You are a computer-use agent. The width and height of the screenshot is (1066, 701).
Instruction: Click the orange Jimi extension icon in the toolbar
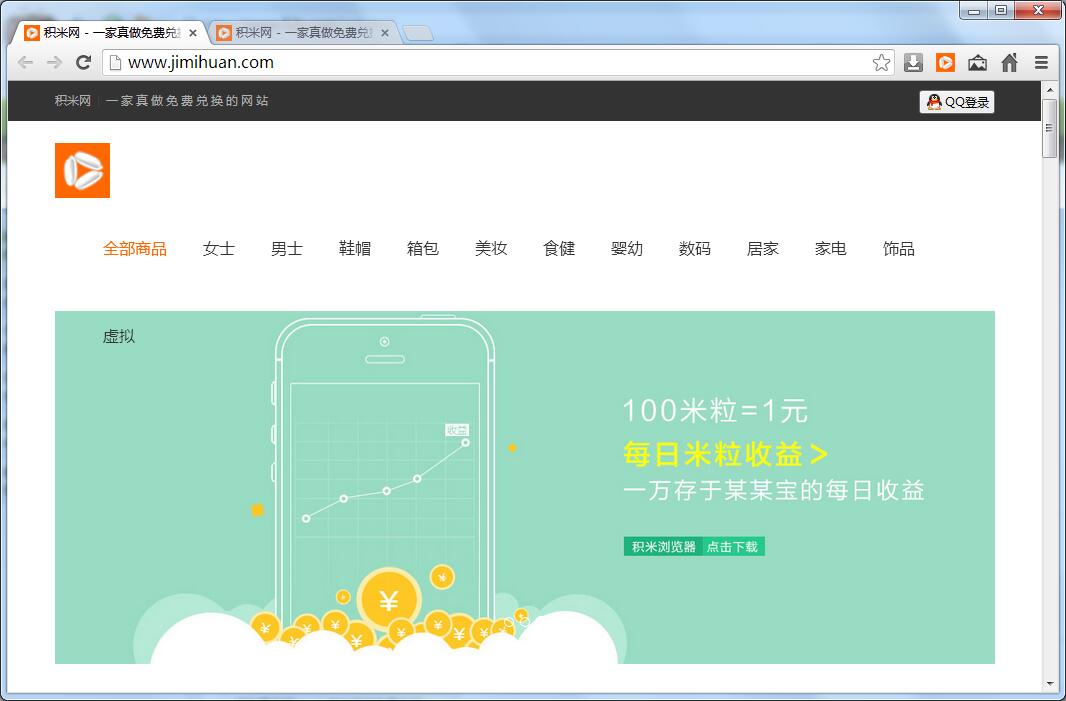pos(945,63)
